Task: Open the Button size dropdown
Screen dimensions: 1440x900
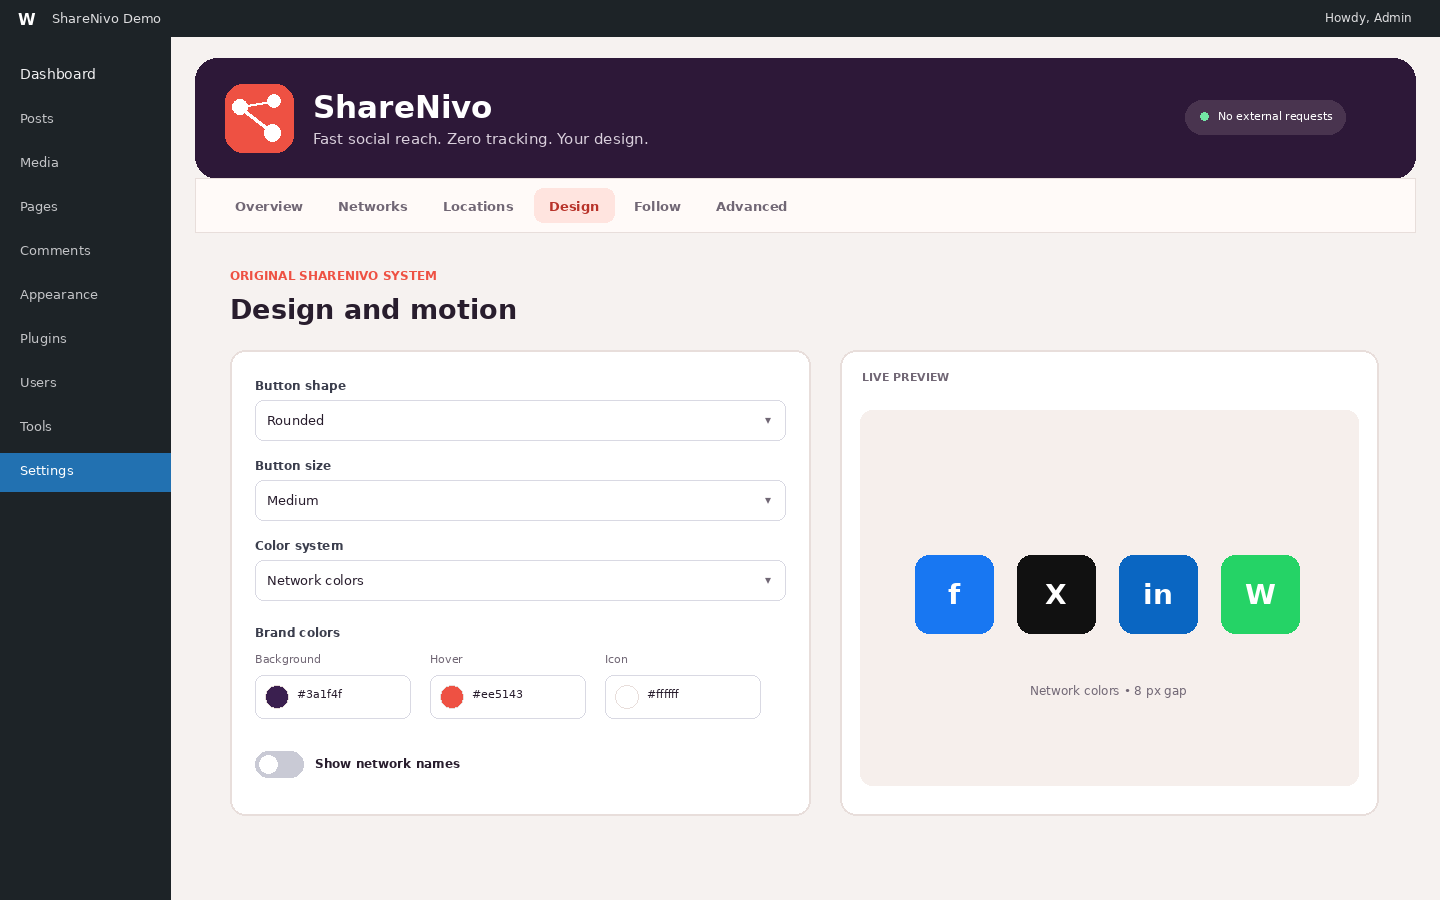Action: (520, 501)
